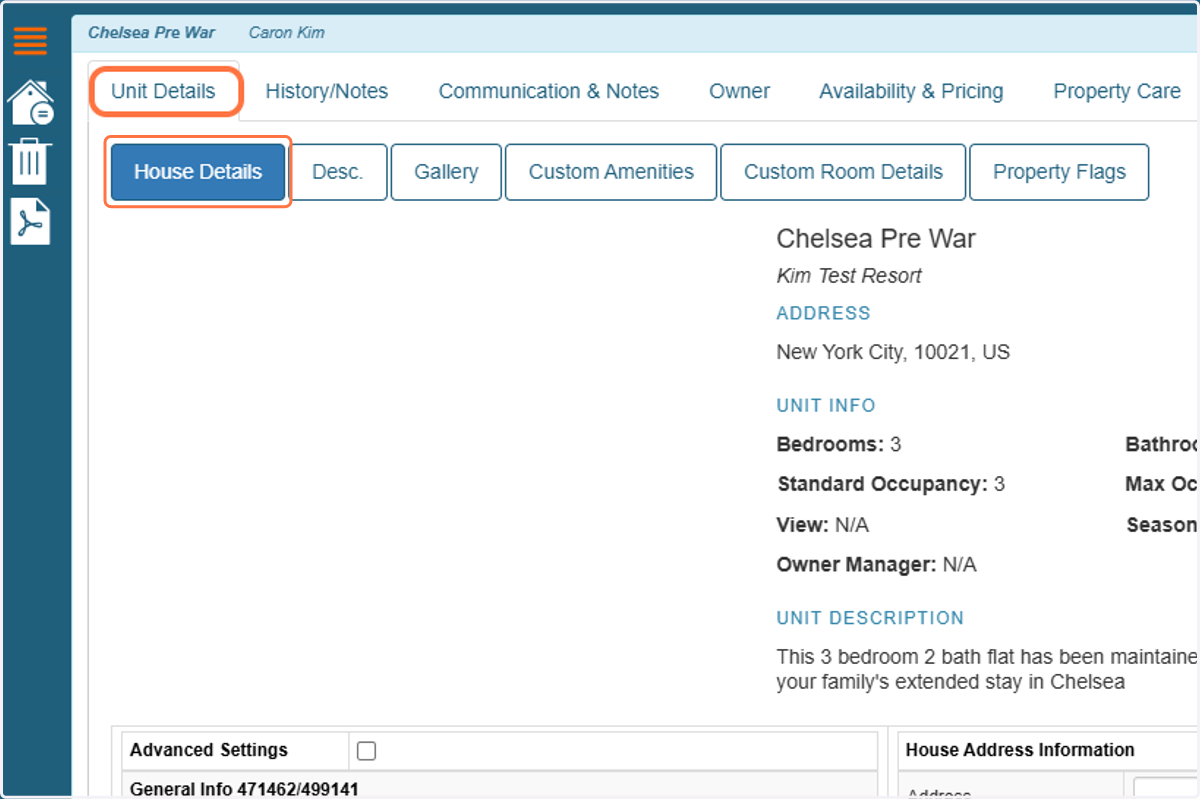Go to the Owner tab
1200x799 pixels.
click(739, 91)
